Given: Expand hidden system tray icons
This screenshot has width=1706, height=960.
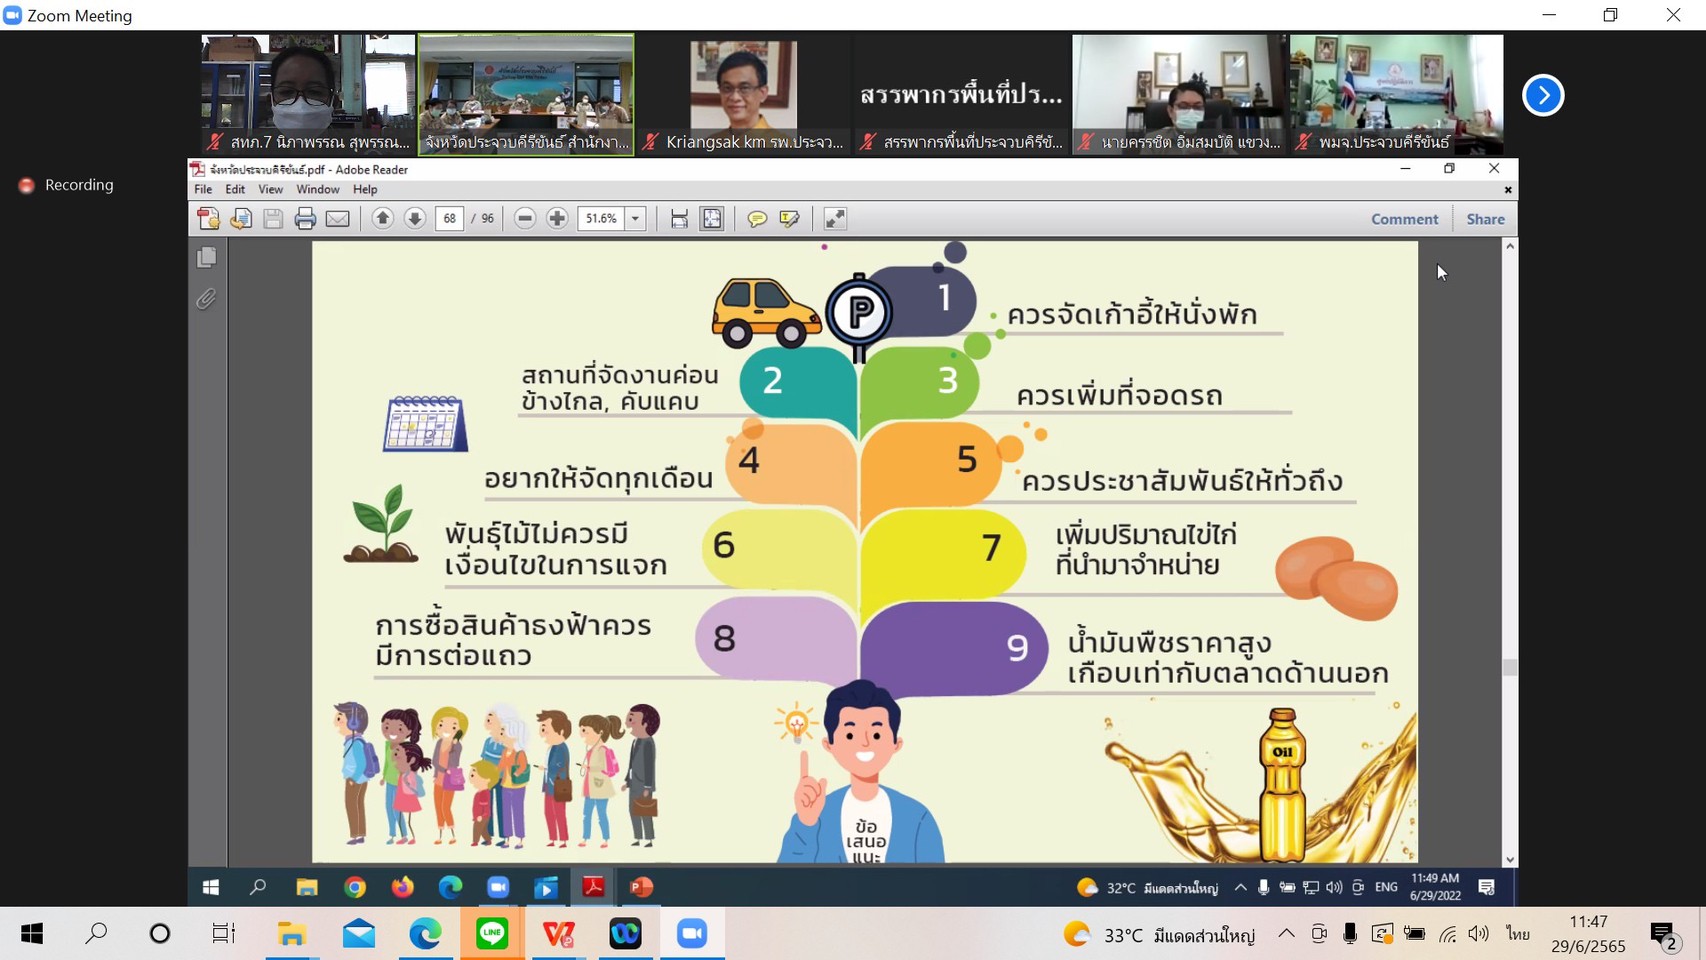Looking at the screenshot, I should click(x=1286, y=934).
